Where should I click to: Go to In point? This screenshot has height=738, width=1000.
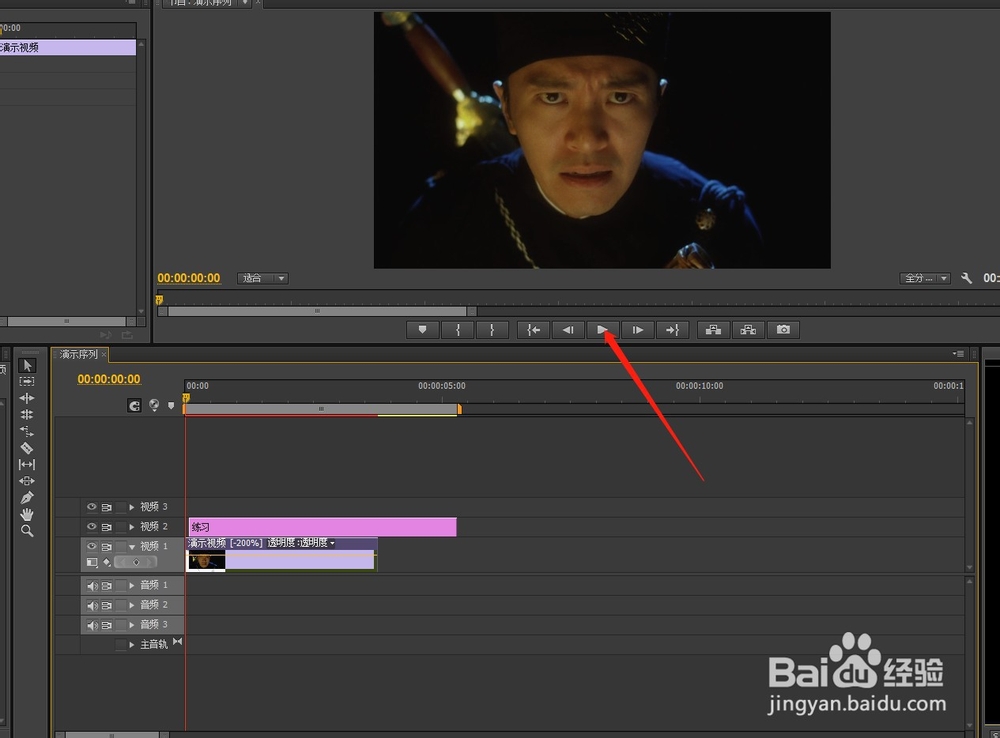[x=533, y=330]
